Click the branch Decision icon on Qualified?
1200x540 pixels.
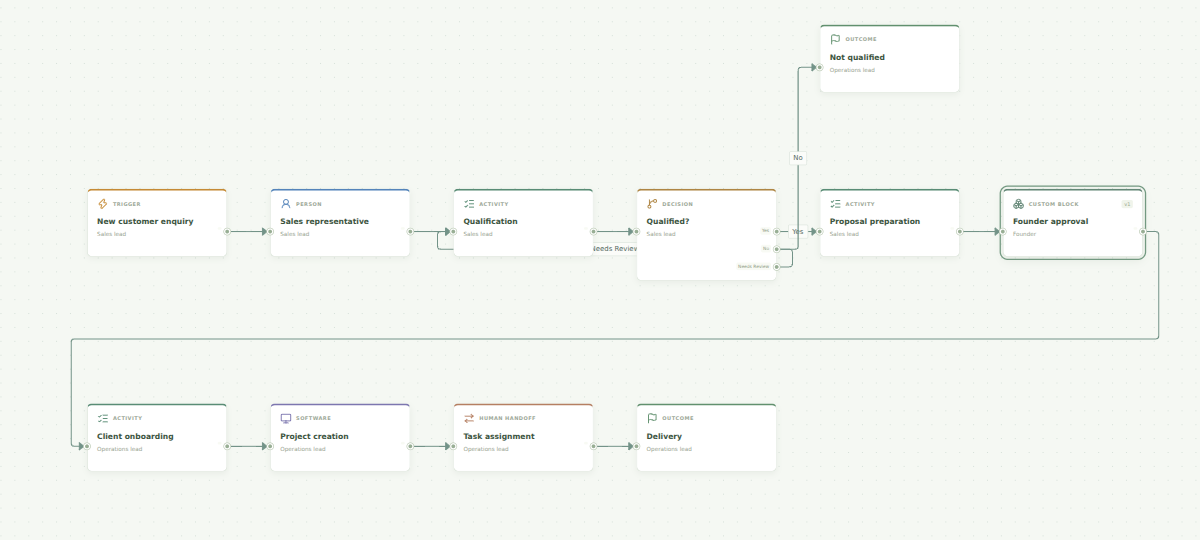tap(652, 204)
